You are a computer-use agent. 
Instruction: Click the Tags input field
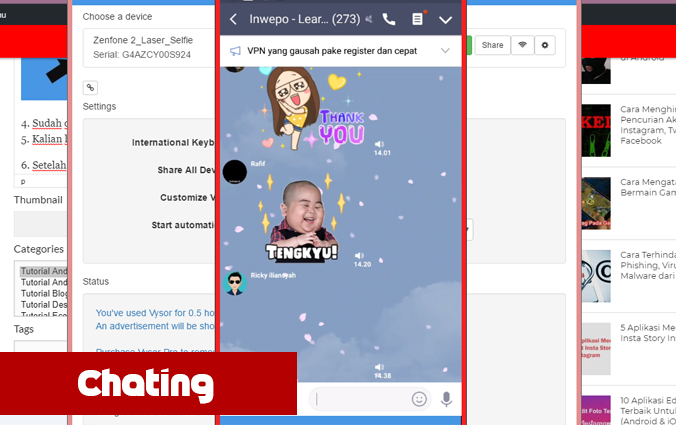click(41, 347)
